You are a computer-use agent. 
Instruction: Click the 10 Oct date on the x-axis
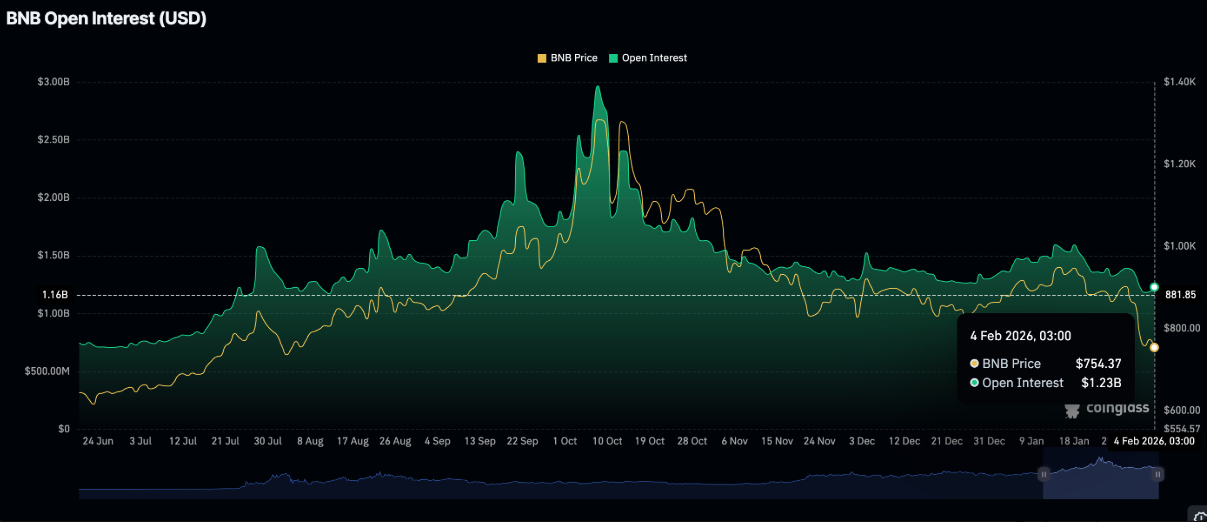[x=607, y=441]
